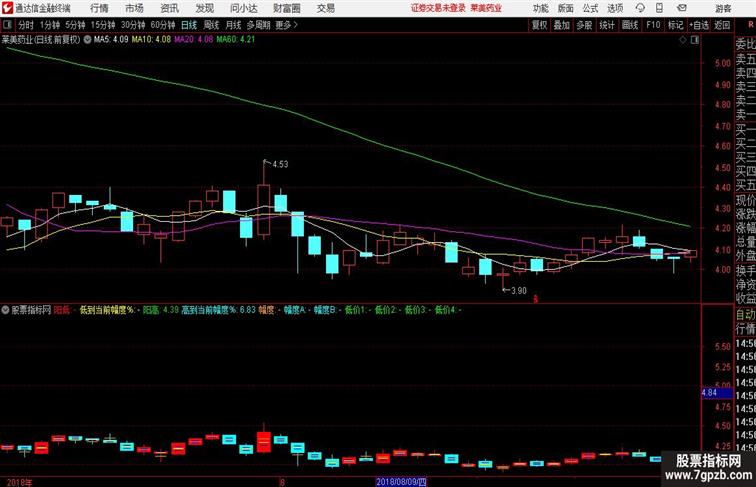The image size is (756, 487).
Task: Open the 功能 menu
Action: (x=540, y=8)
